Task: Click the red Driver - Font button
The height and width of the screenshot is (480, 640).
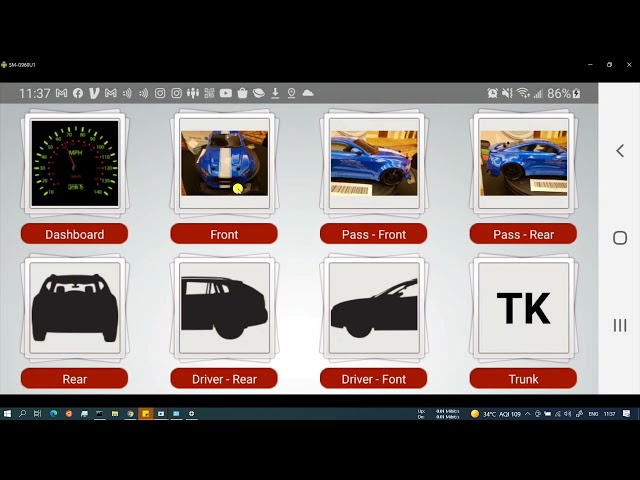Action: coord(373,378)
